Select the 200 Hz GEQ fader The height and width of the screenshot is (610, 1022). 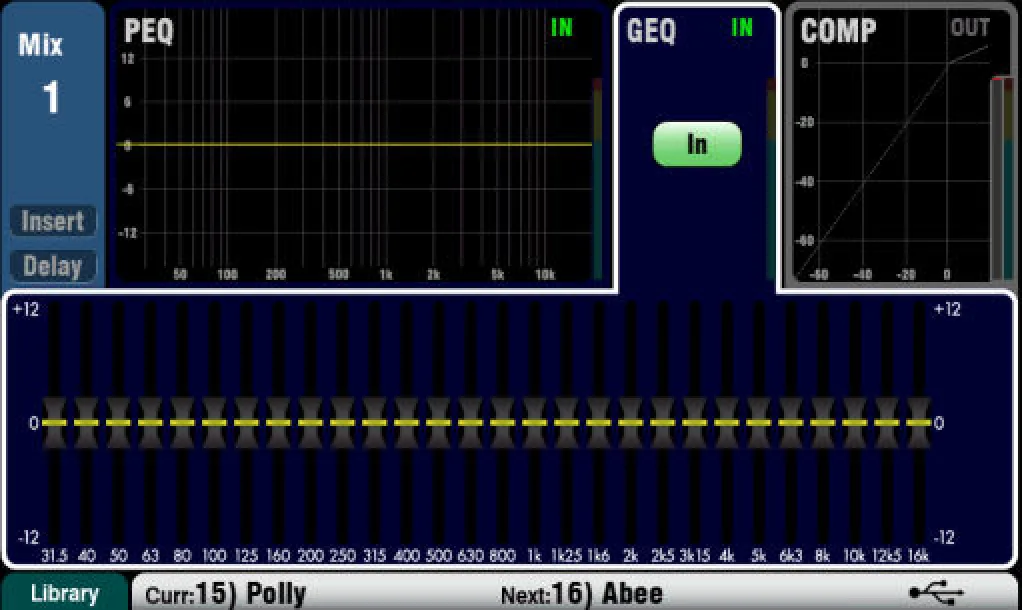click(x=310, y=423)
